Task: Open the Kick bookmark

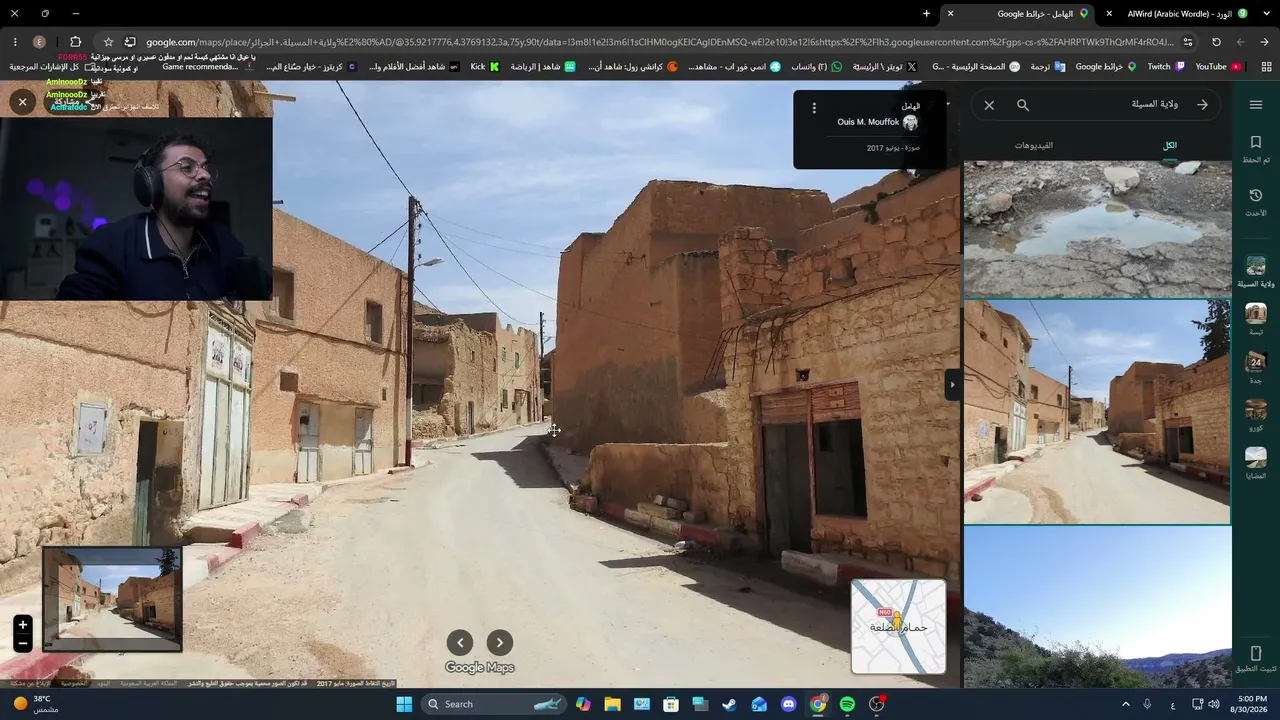Action: pyautogui.click(x=484, y=67)
